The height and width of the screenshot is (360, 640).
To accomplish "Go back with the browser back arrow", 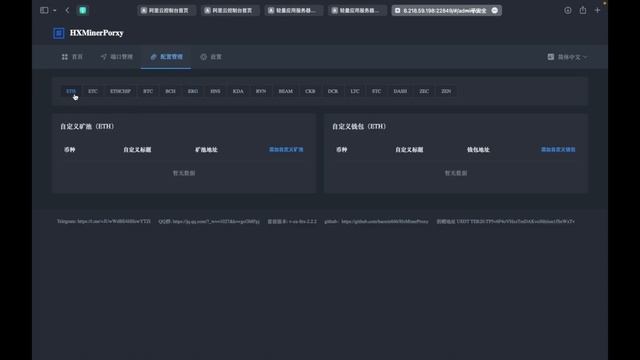I will [x=67, y=10].
